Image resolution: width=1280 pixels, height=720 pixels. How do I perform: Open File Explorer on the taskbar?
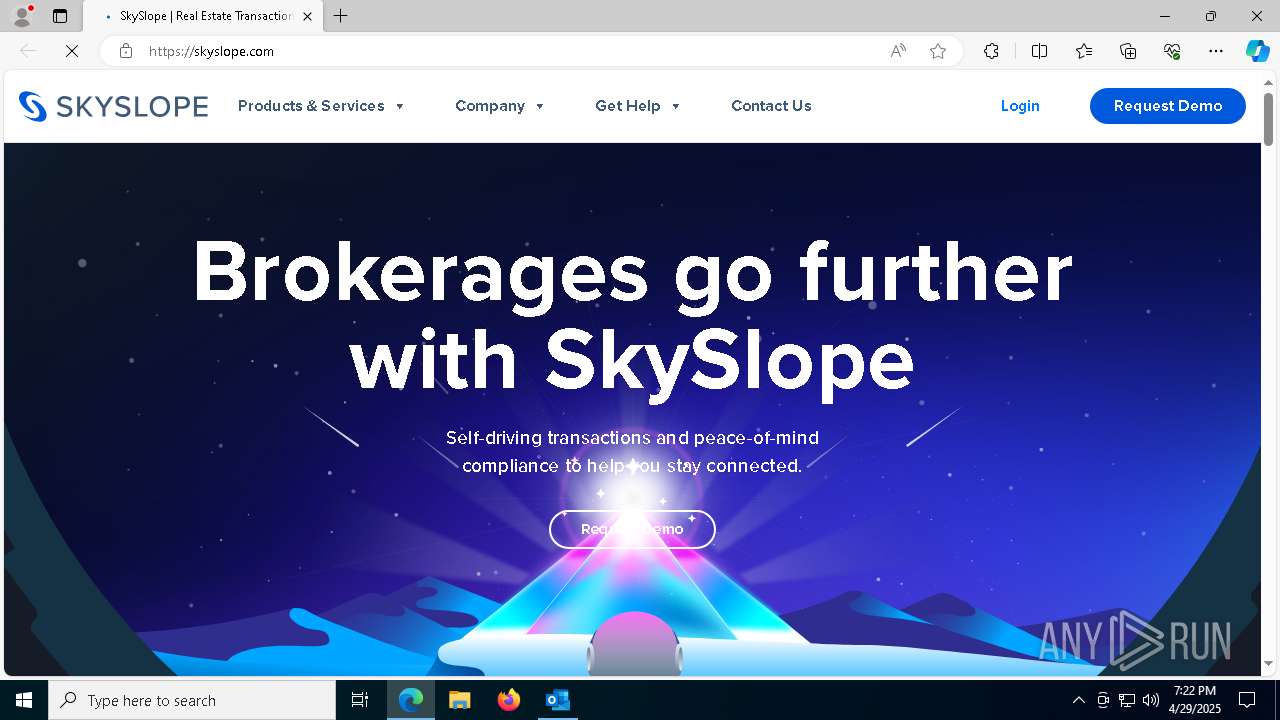pos(459,700)
